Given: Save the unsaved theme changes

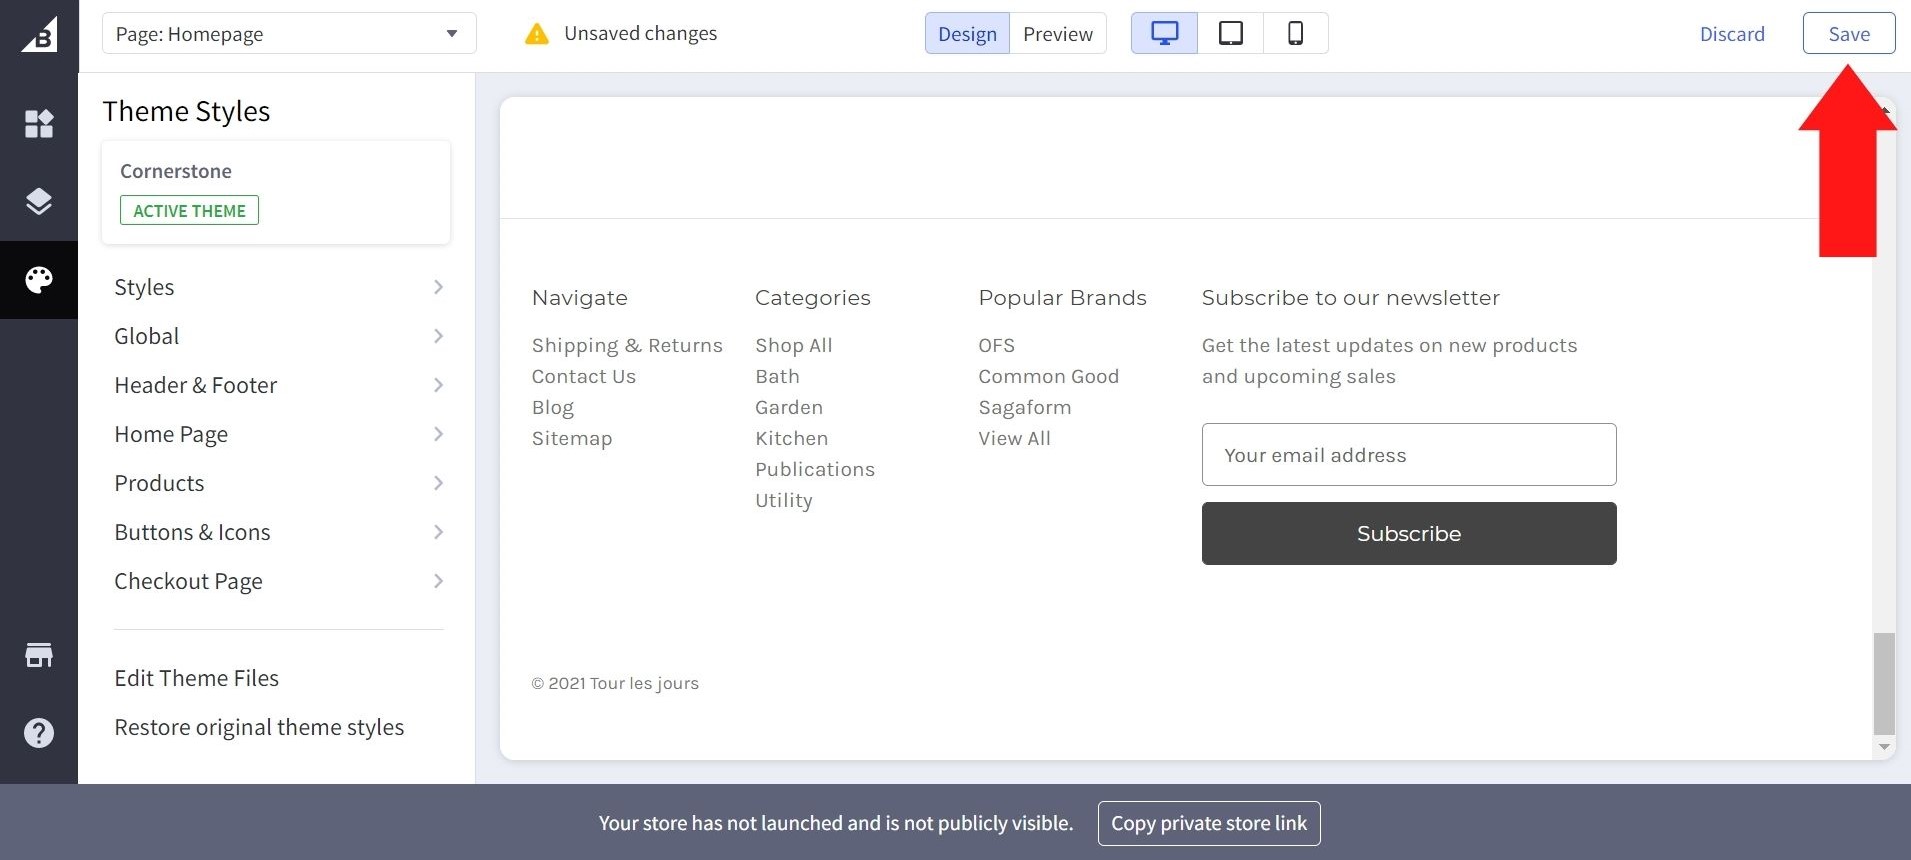Looking at the screenshot, I should click(1848, 34).
